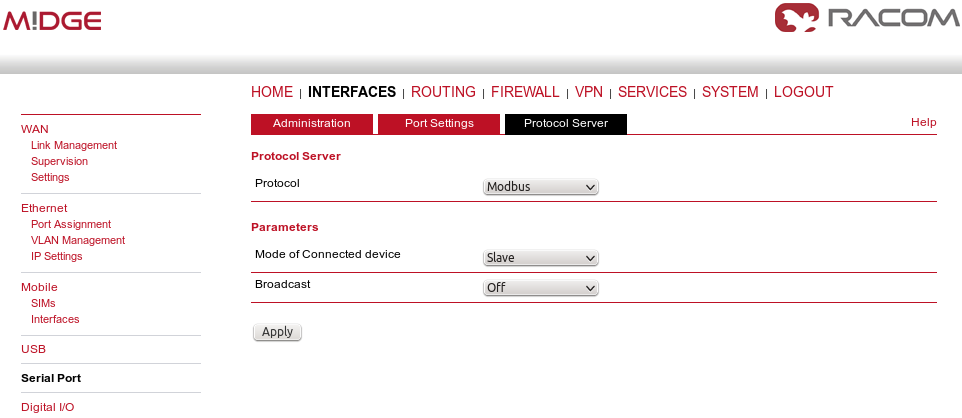962x418 pixels.
Task: Select Digital I/O in the sidebar
Action: pos(47,407)
